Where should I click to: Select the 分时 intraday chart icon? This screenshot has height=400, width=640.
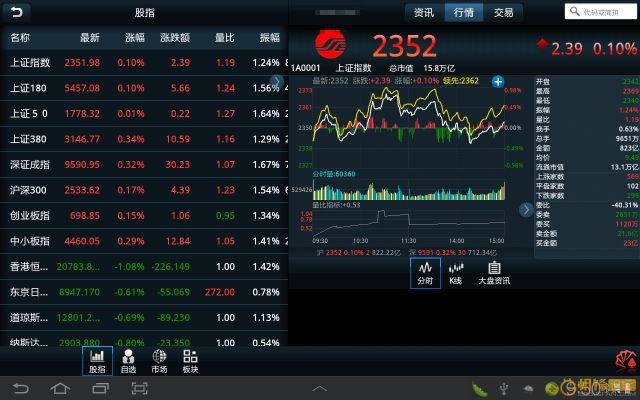(425, 273)
